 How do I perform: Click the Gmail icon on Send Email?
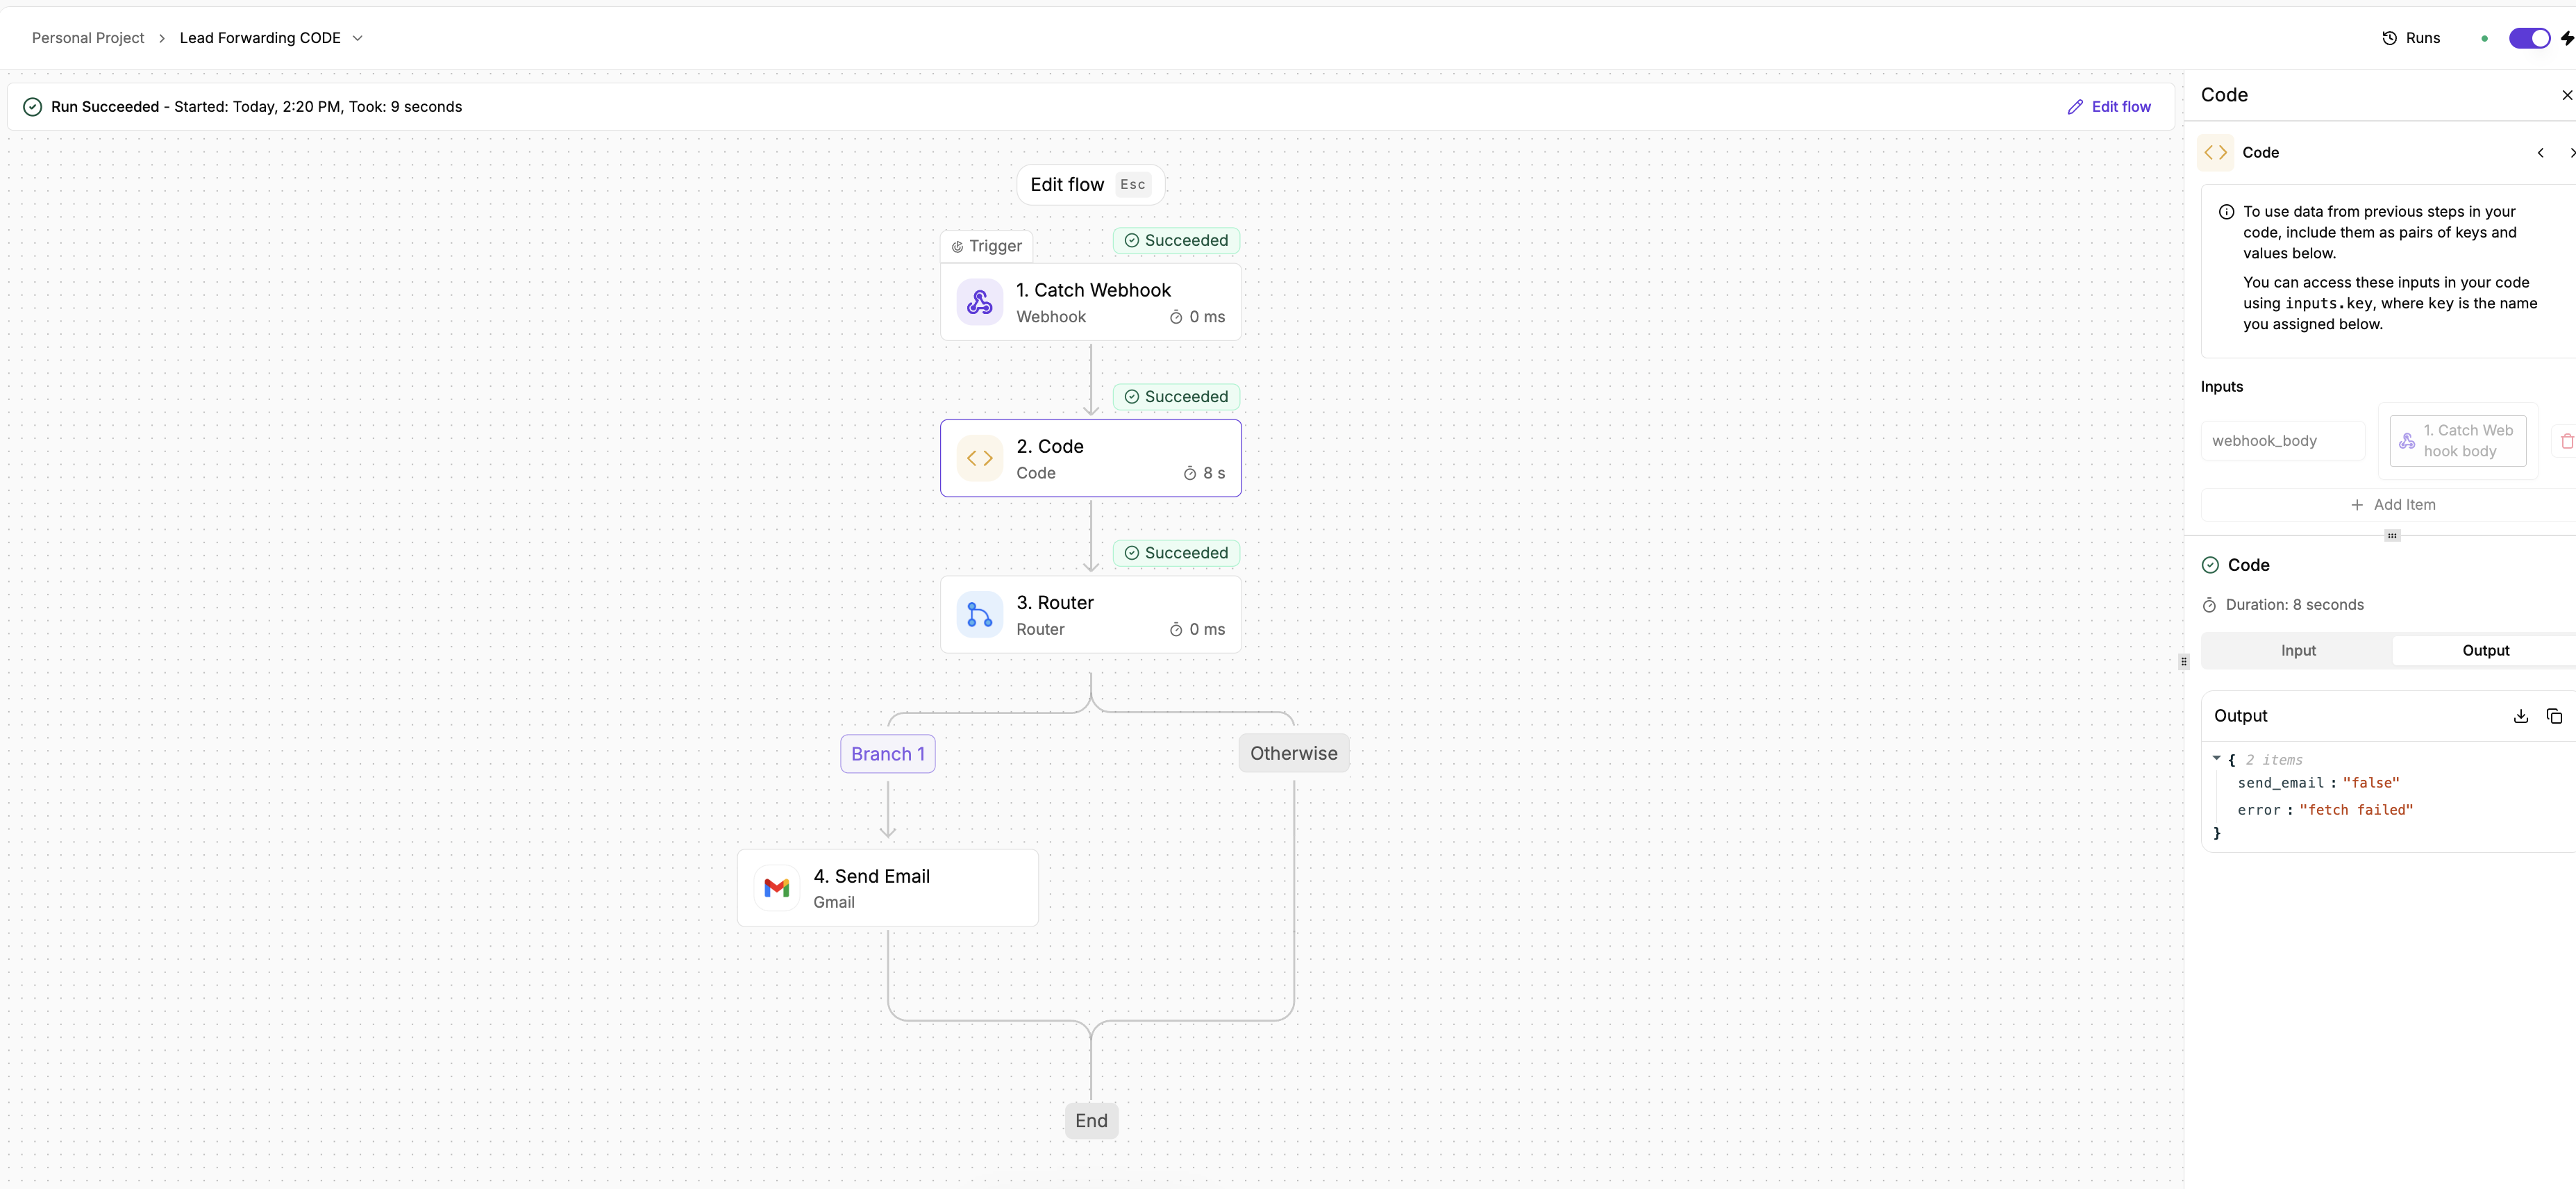pyautogui.click(x=776, y=888)
